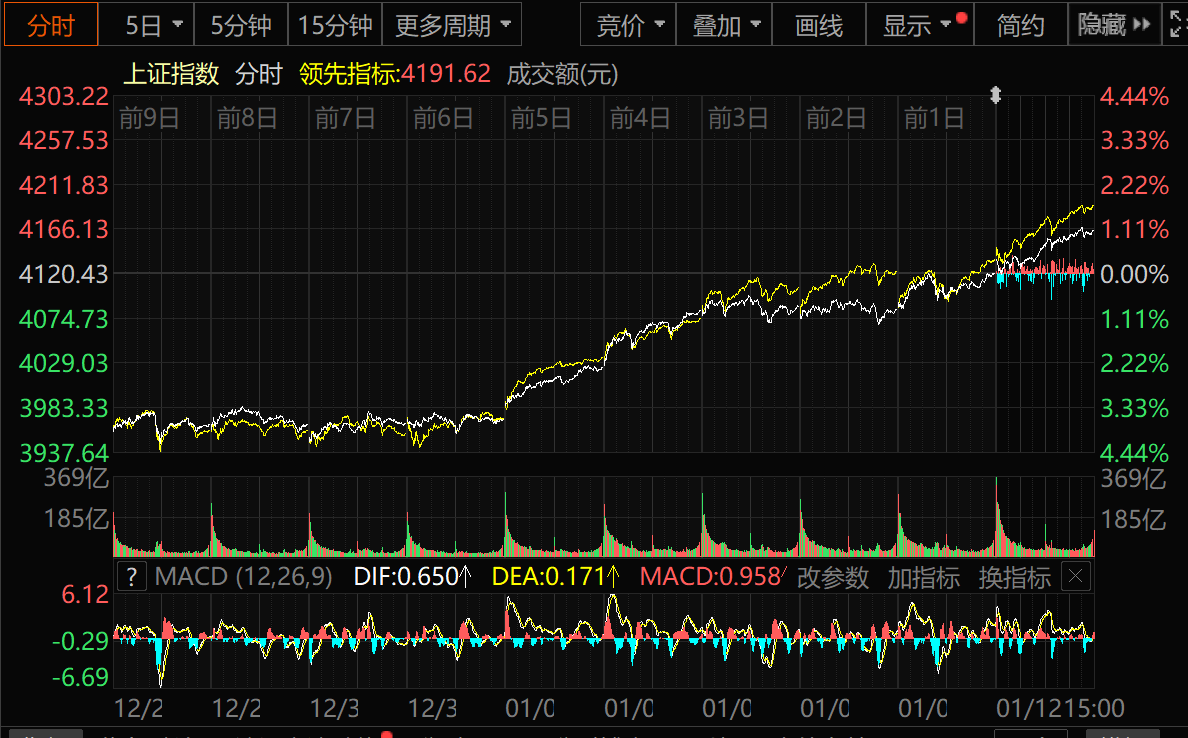Expand the 竞价 dropdown menu
The height and width of the screenshot is (738, 1188).
tap(630, 25)
